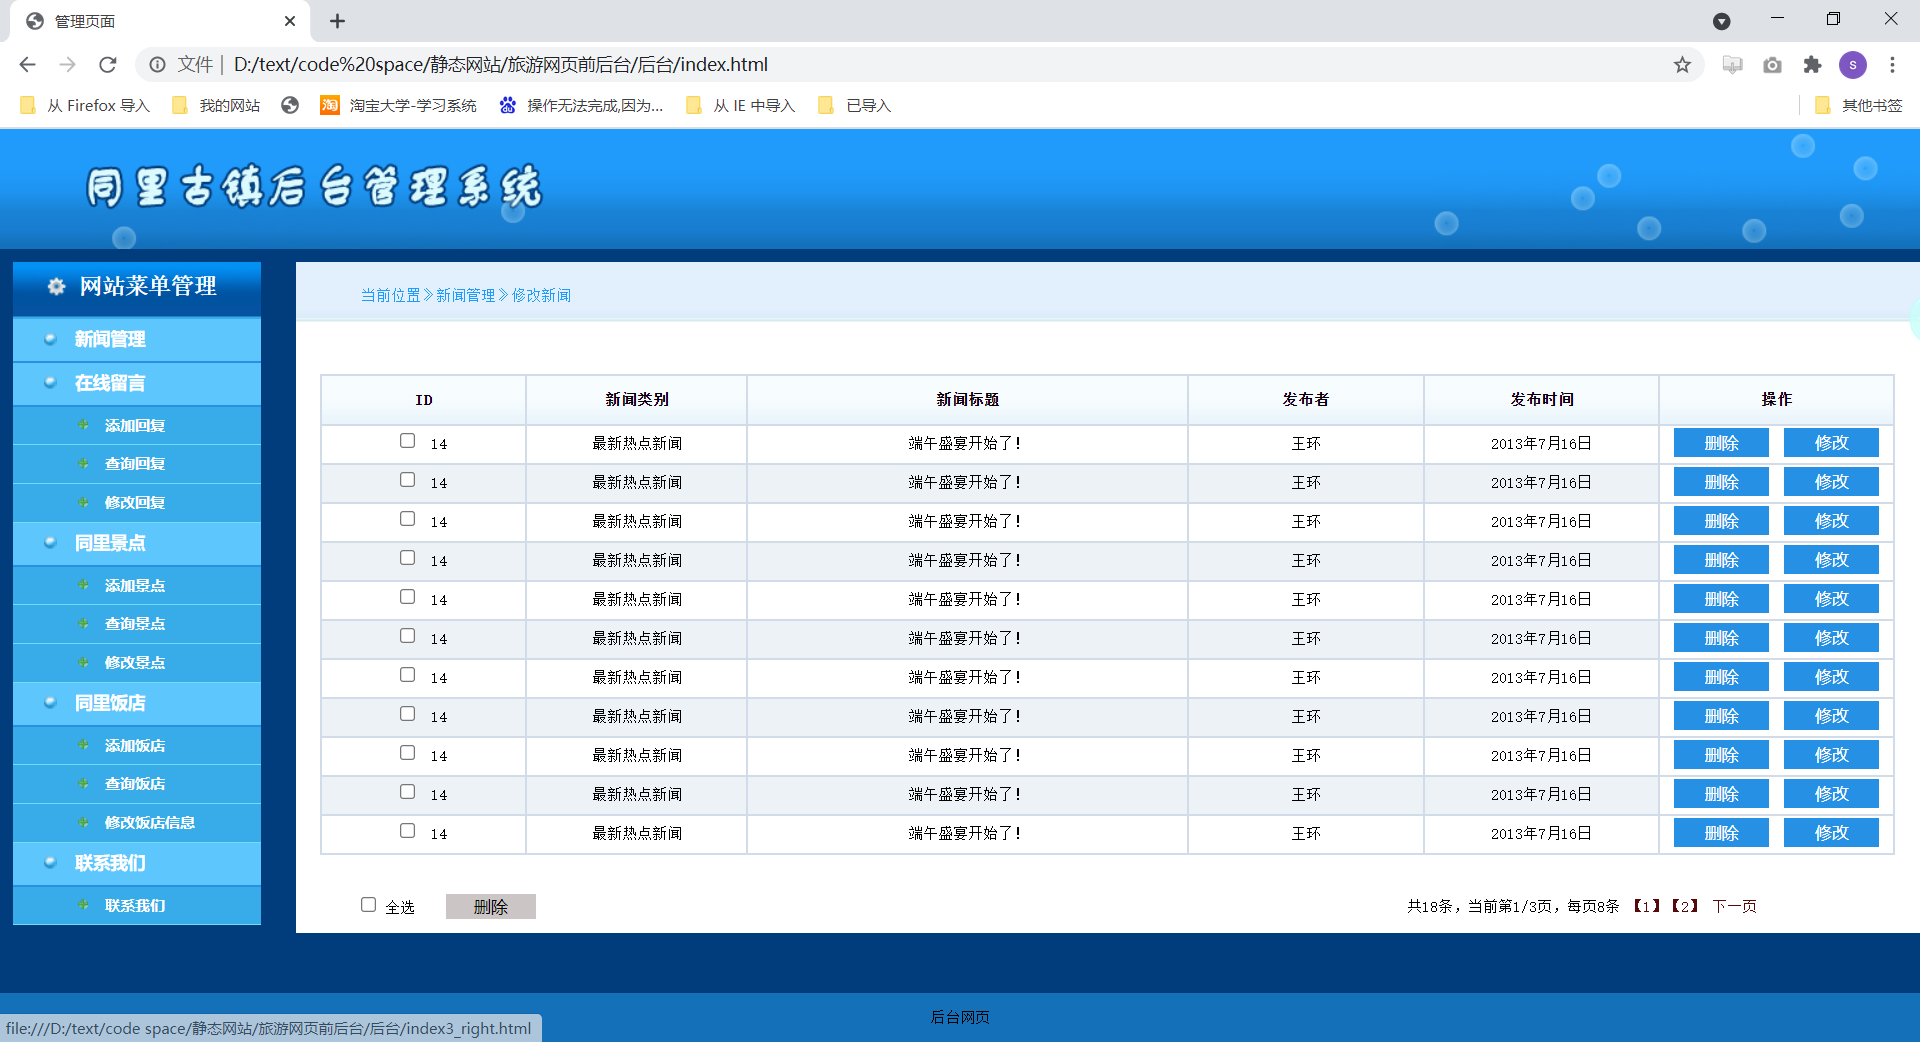The height and width of the screenshot is (1042, 1920).
Task: Open 查询景点 in the sidebar
Action: [135, 624]
